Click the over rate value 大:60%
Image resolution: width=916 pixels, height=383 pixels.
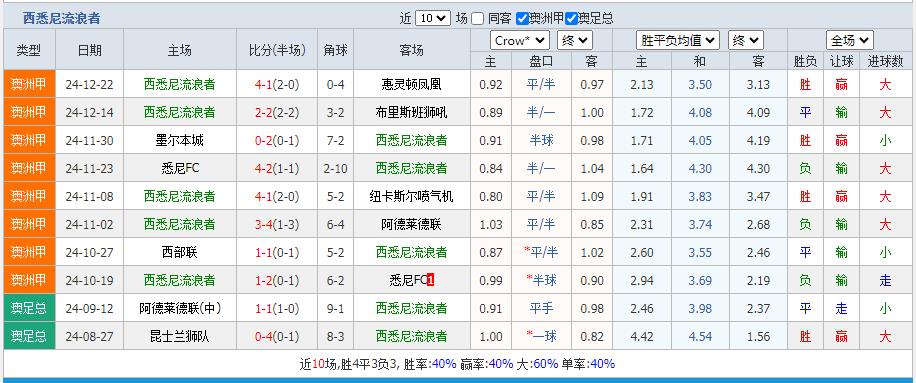(537, 364)
